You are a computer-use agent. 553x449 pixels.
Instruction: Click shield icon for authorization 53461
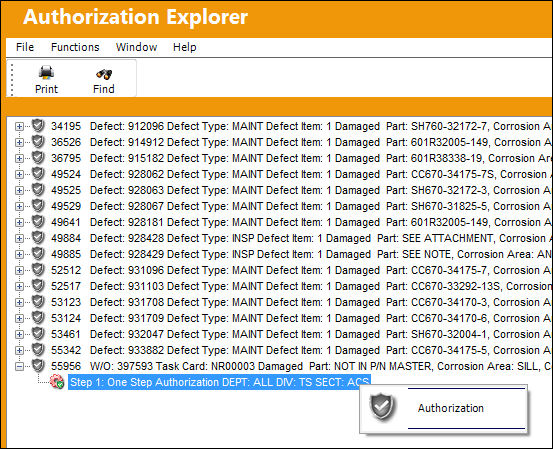(x=38, y=334)
